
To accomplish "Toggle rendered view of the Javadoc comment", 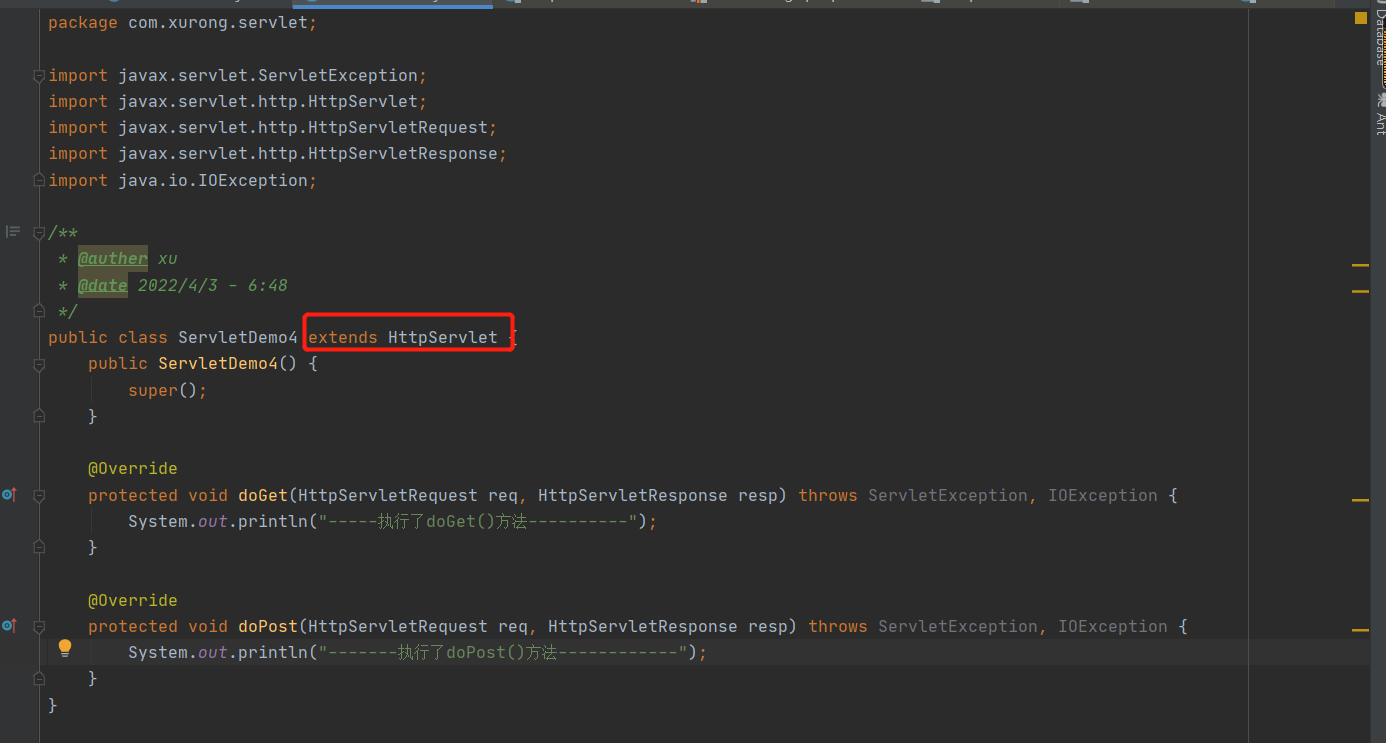I will [x=12, y=232].
